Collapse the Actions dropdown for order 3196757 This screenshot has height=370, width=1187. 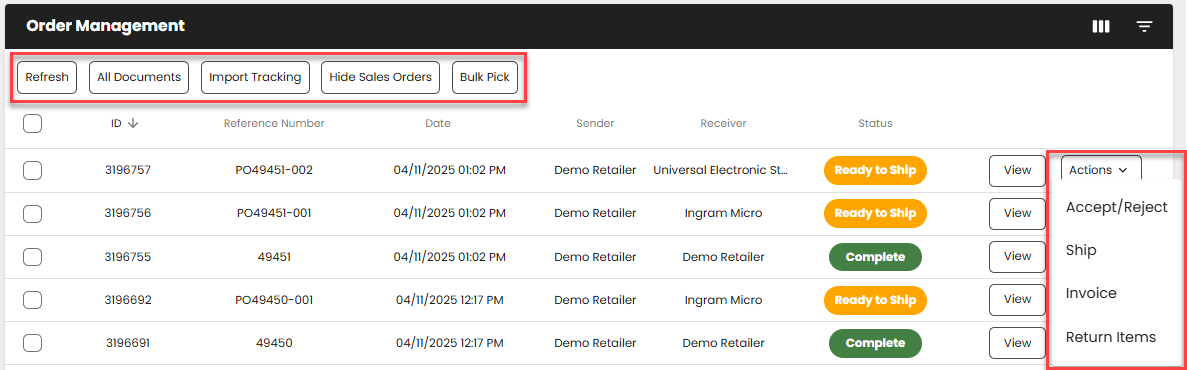pyautogui.click(x=1101, y=170)
